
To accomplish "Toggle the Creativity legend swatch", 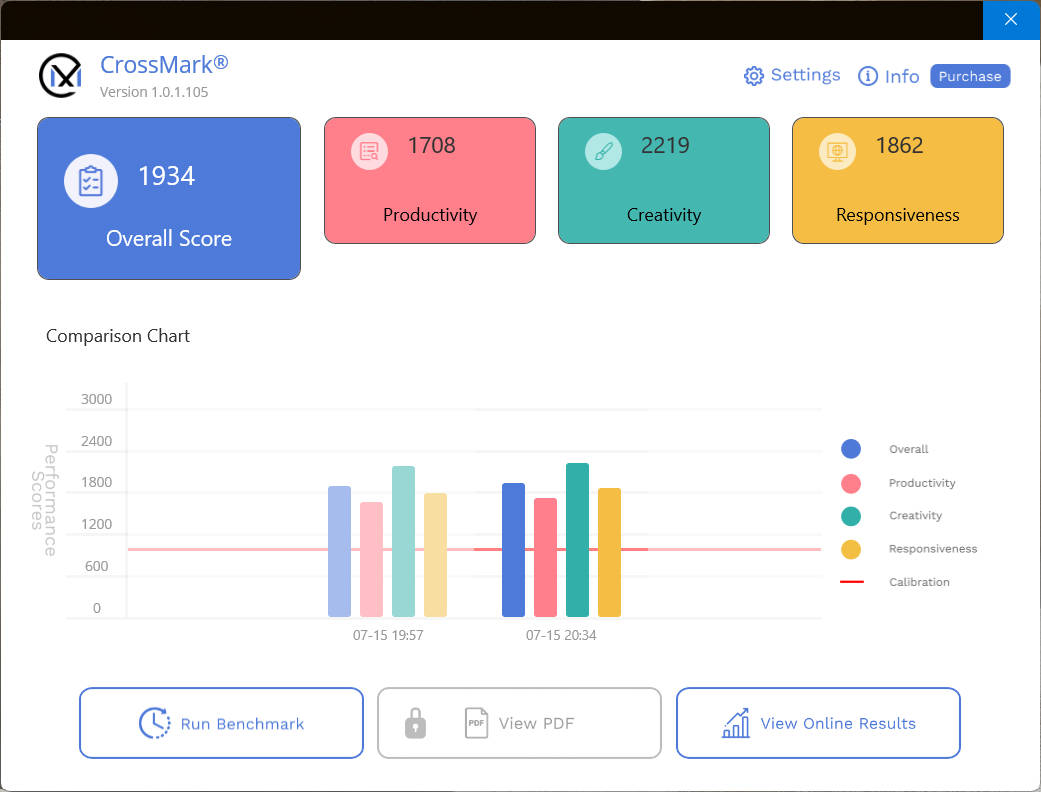I will pos(850,516).
